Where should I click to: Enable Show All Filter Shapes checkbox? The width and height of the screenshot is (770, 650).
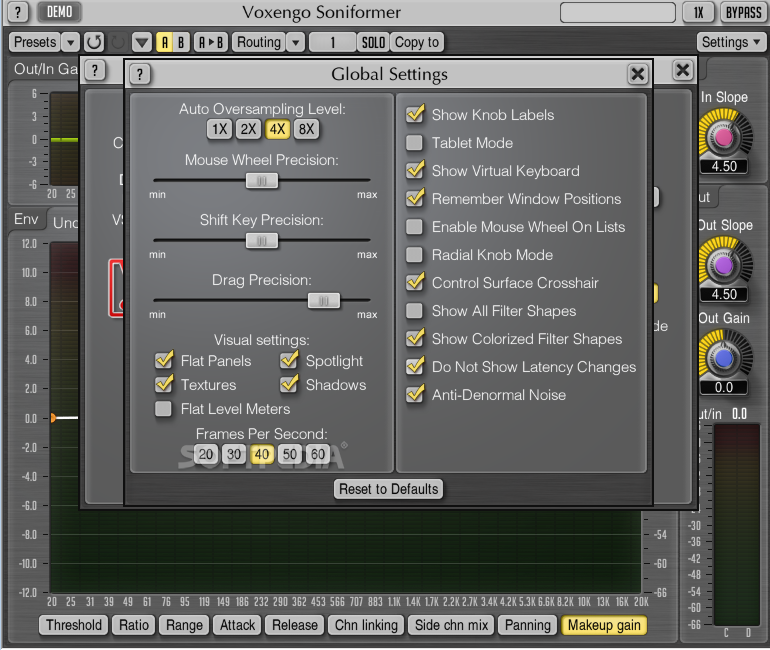click(x=414, y=311)
